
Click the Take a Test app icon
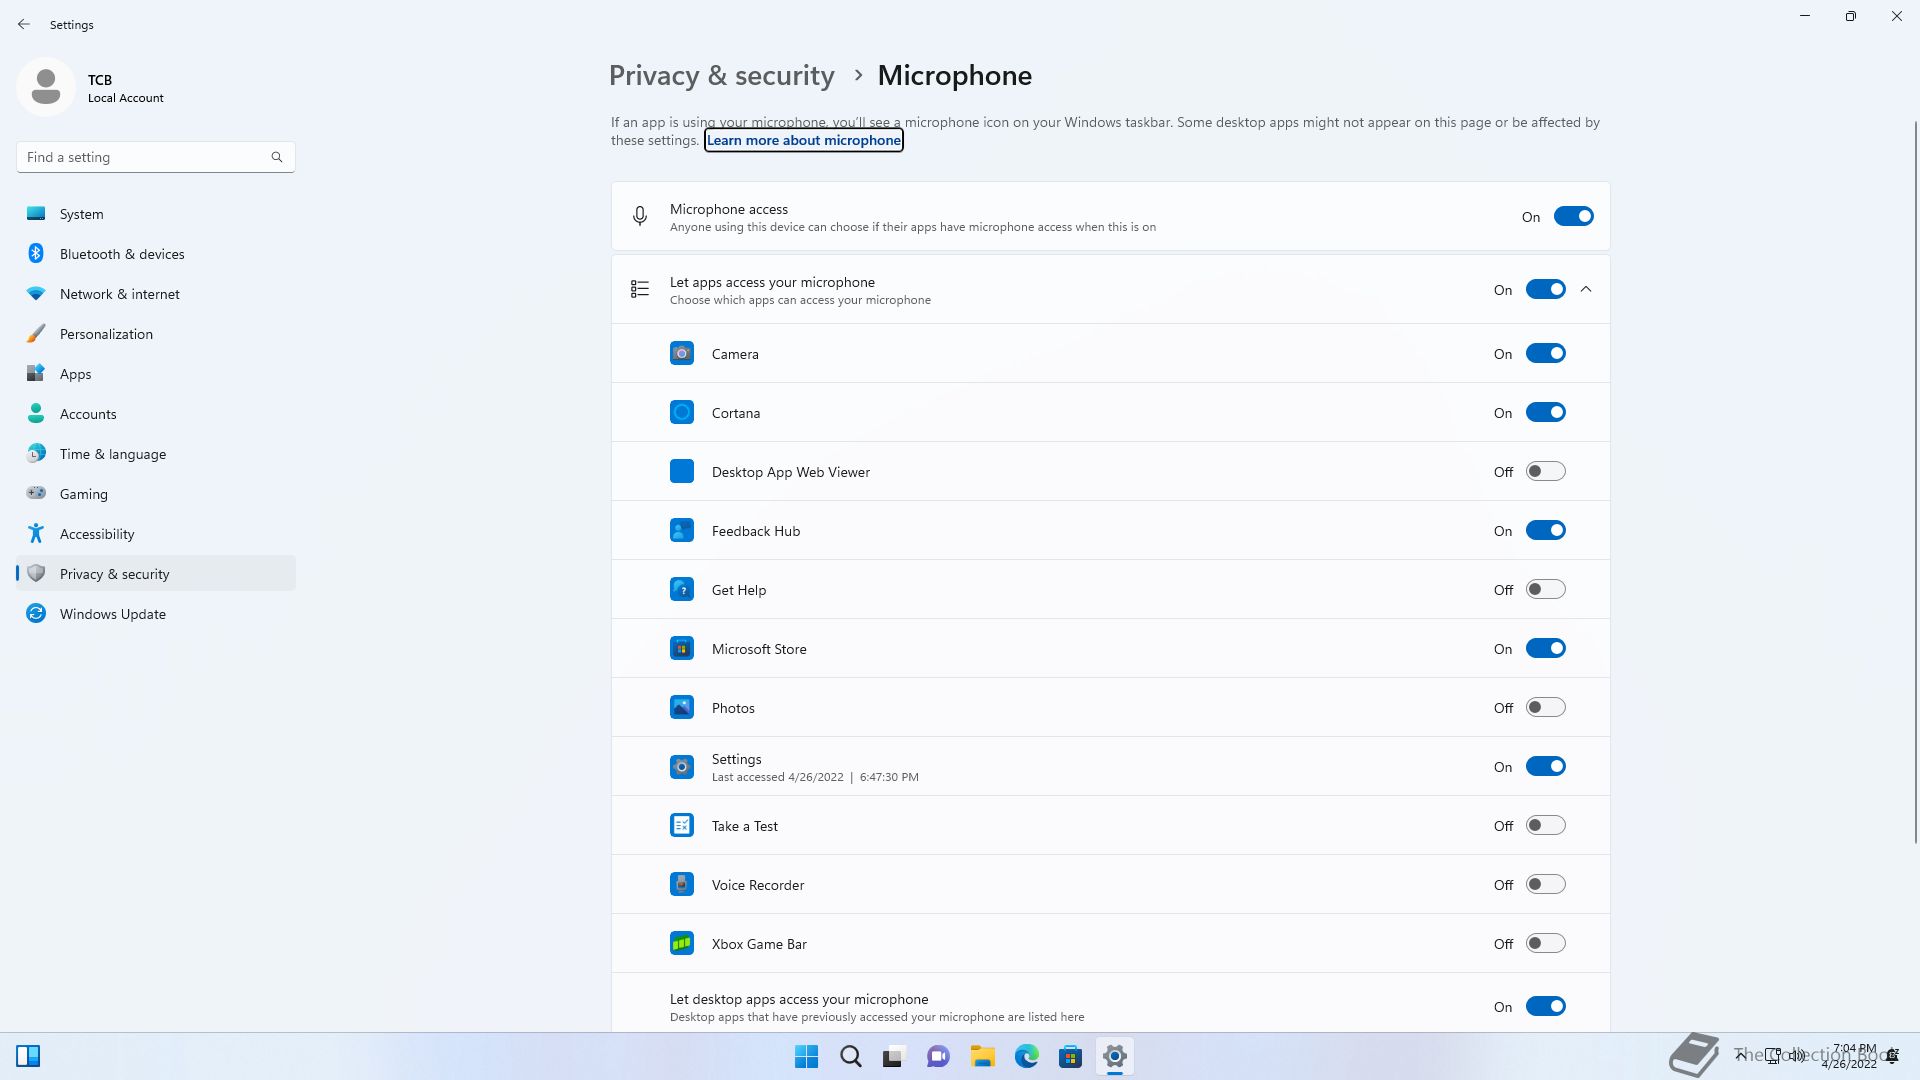point(682,826)
